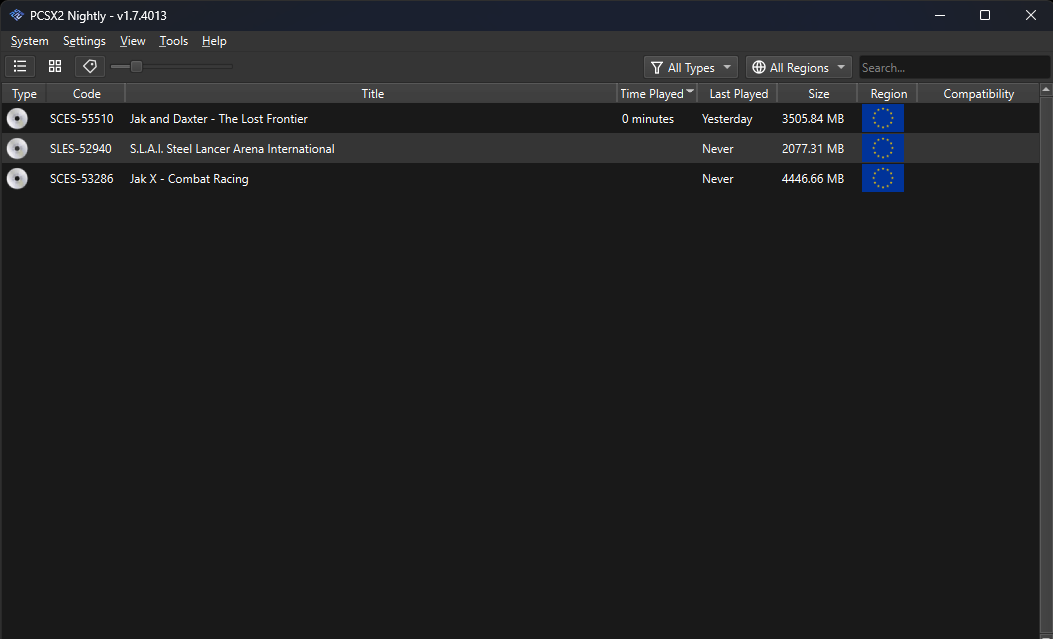The height and width of the screenshot is (639, 1053).
Task: Open the View menu
Action: (132, 41)
